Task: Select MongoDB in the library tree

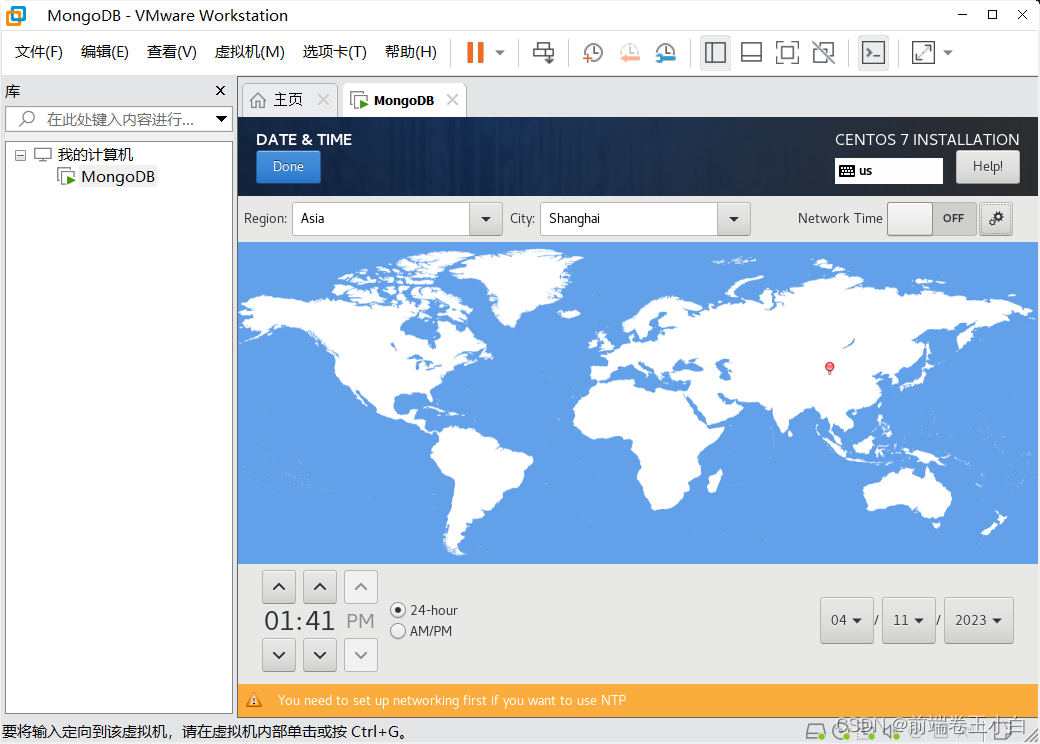Action: 117,177
